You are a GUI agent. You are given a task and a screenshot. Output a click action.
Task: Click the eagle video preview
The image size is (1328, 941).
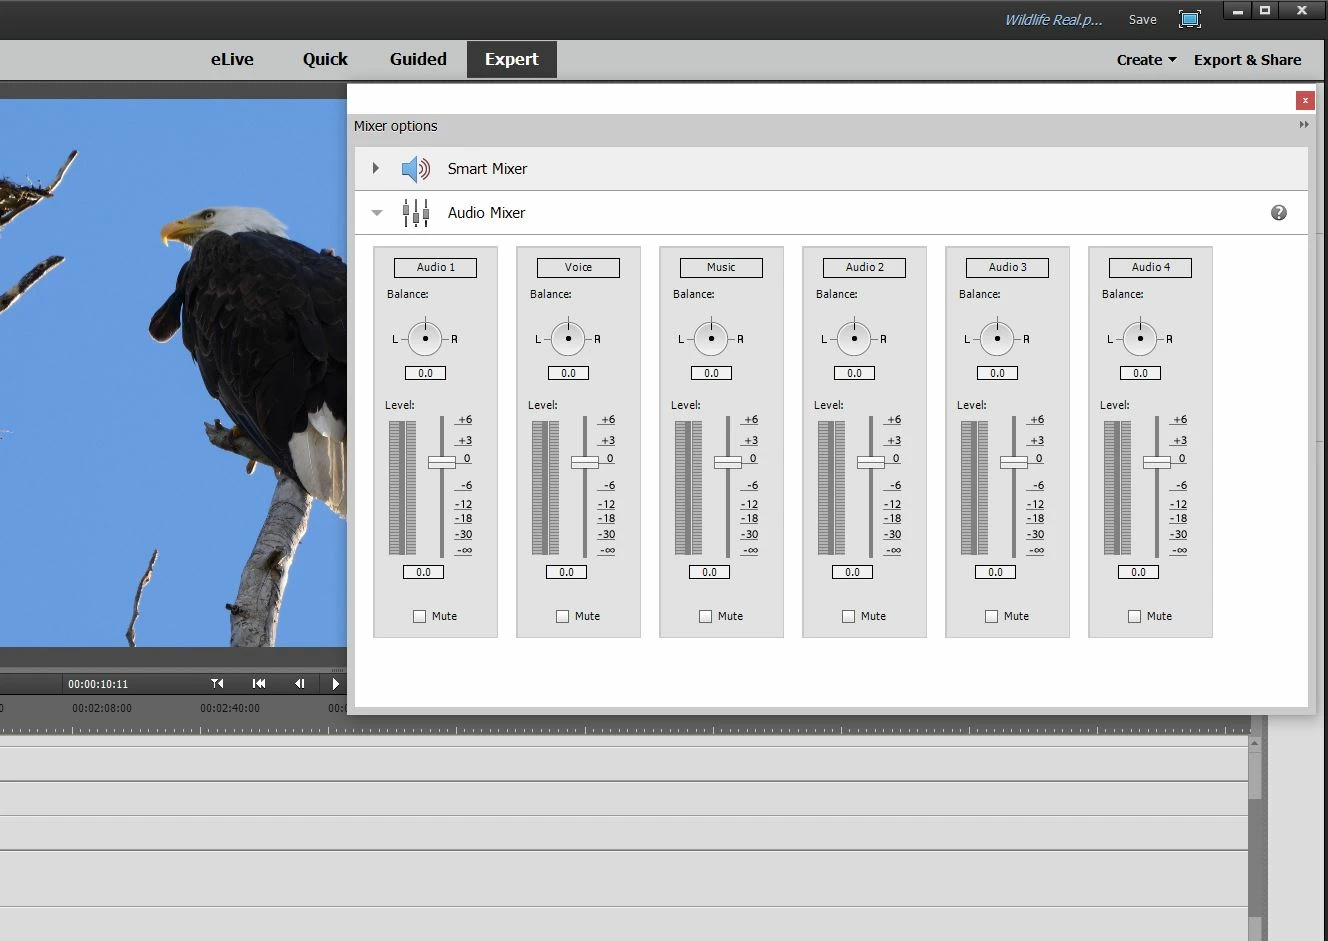tap(173, 372)
